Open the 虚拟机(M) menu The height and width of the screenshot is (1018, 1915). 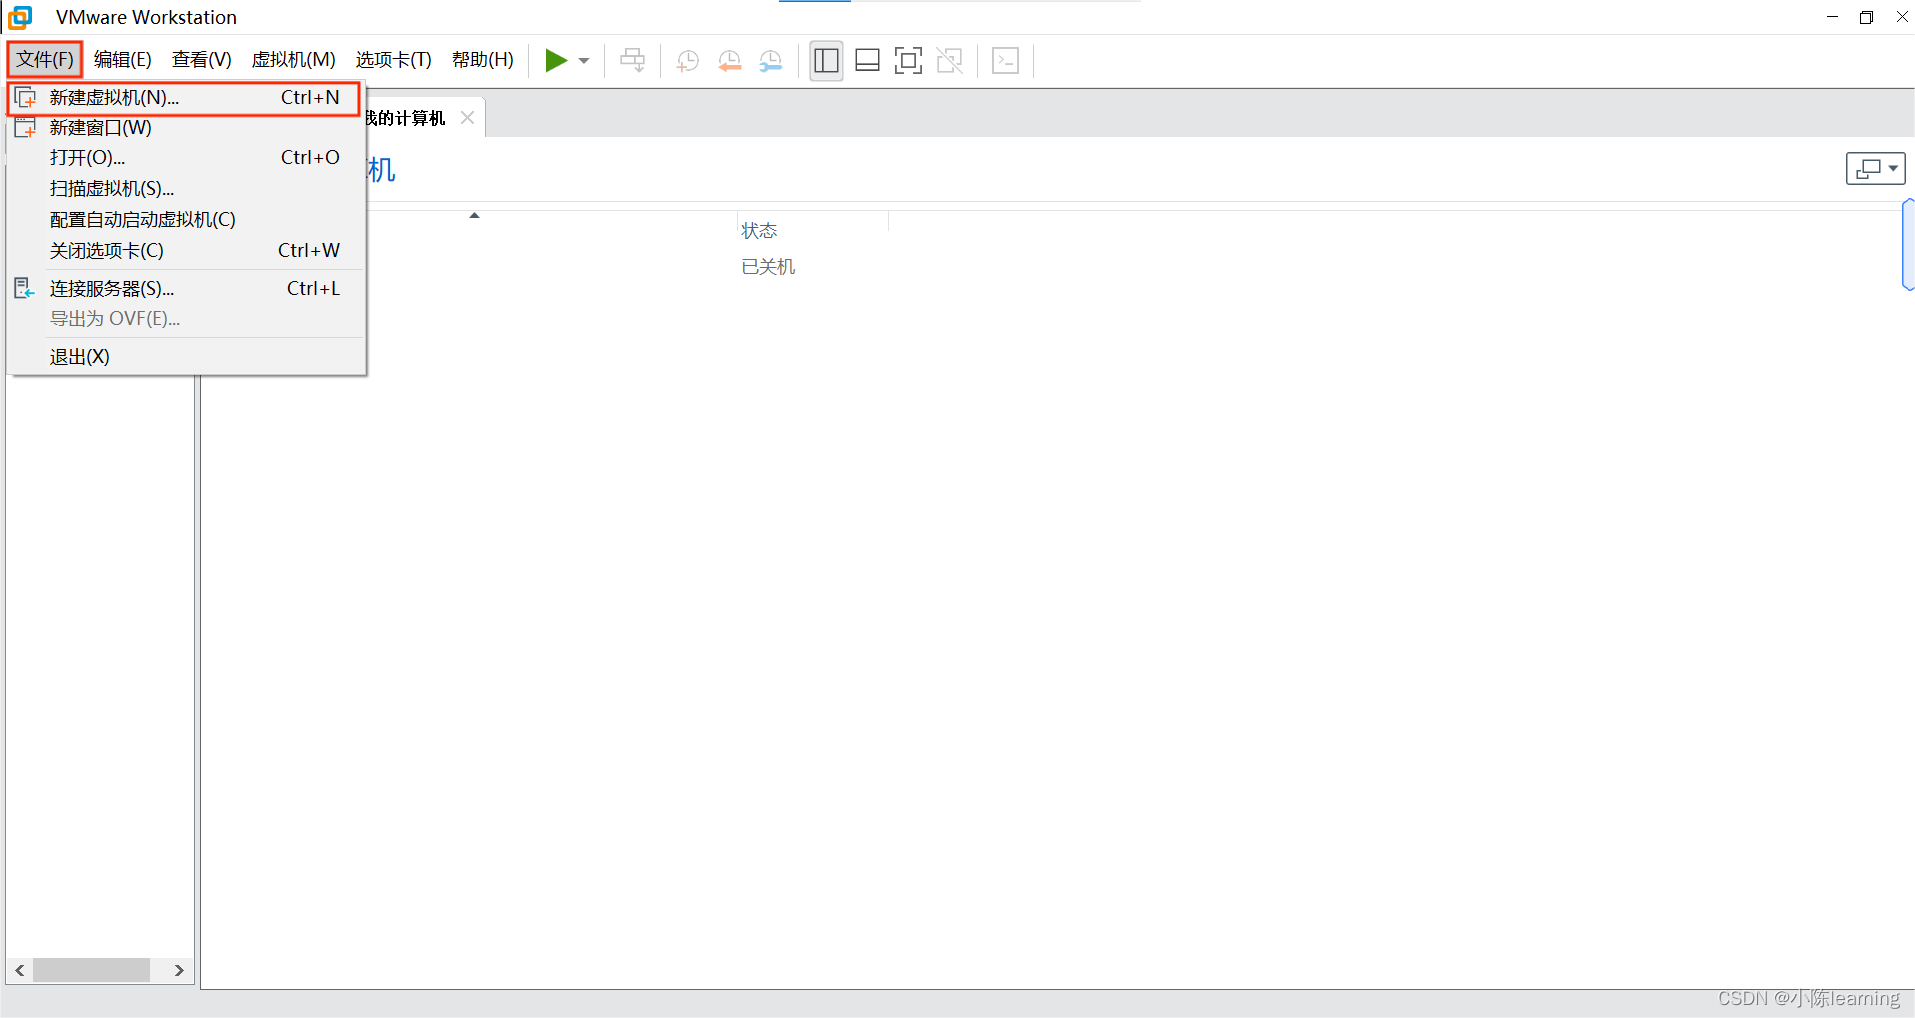(x=294, y=59)
